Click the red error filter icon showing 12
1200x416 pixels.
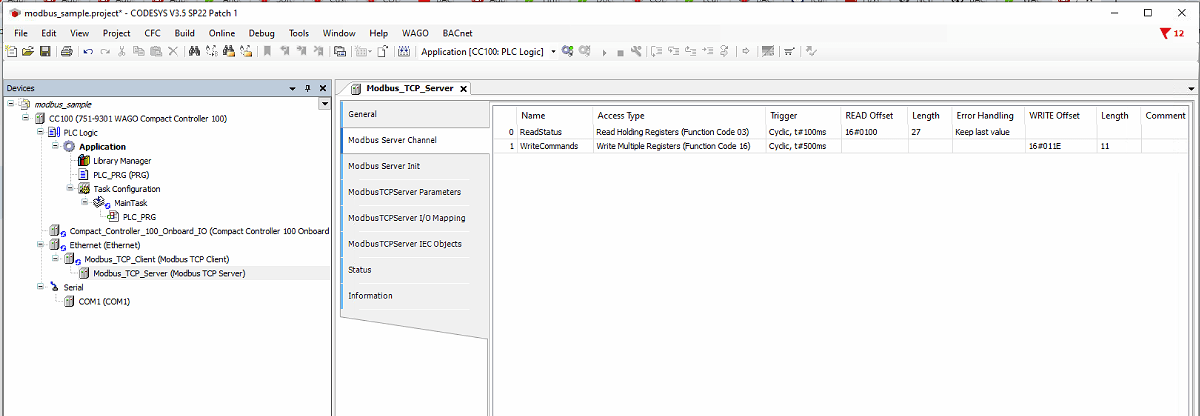(x=1171, y=33)
